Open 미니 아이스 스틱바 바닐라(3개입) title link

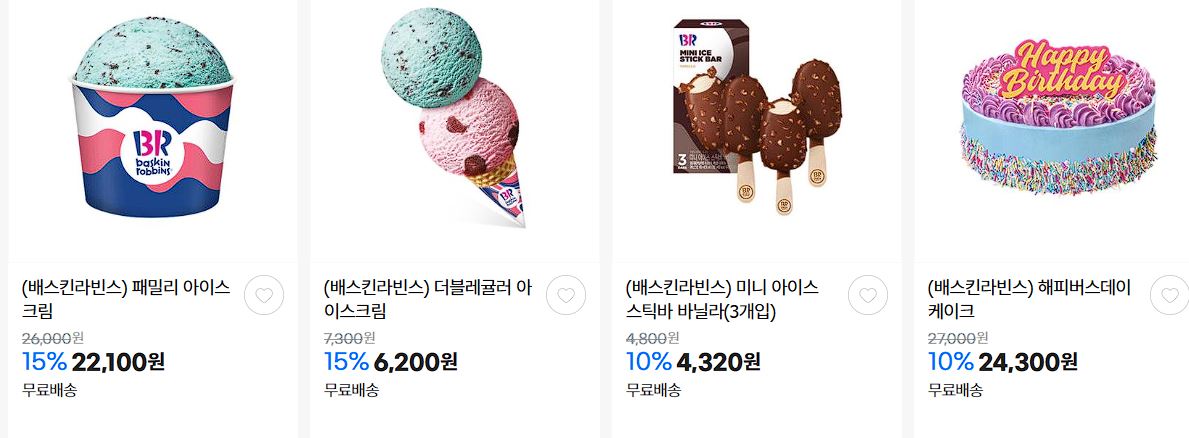coord(722,299)
